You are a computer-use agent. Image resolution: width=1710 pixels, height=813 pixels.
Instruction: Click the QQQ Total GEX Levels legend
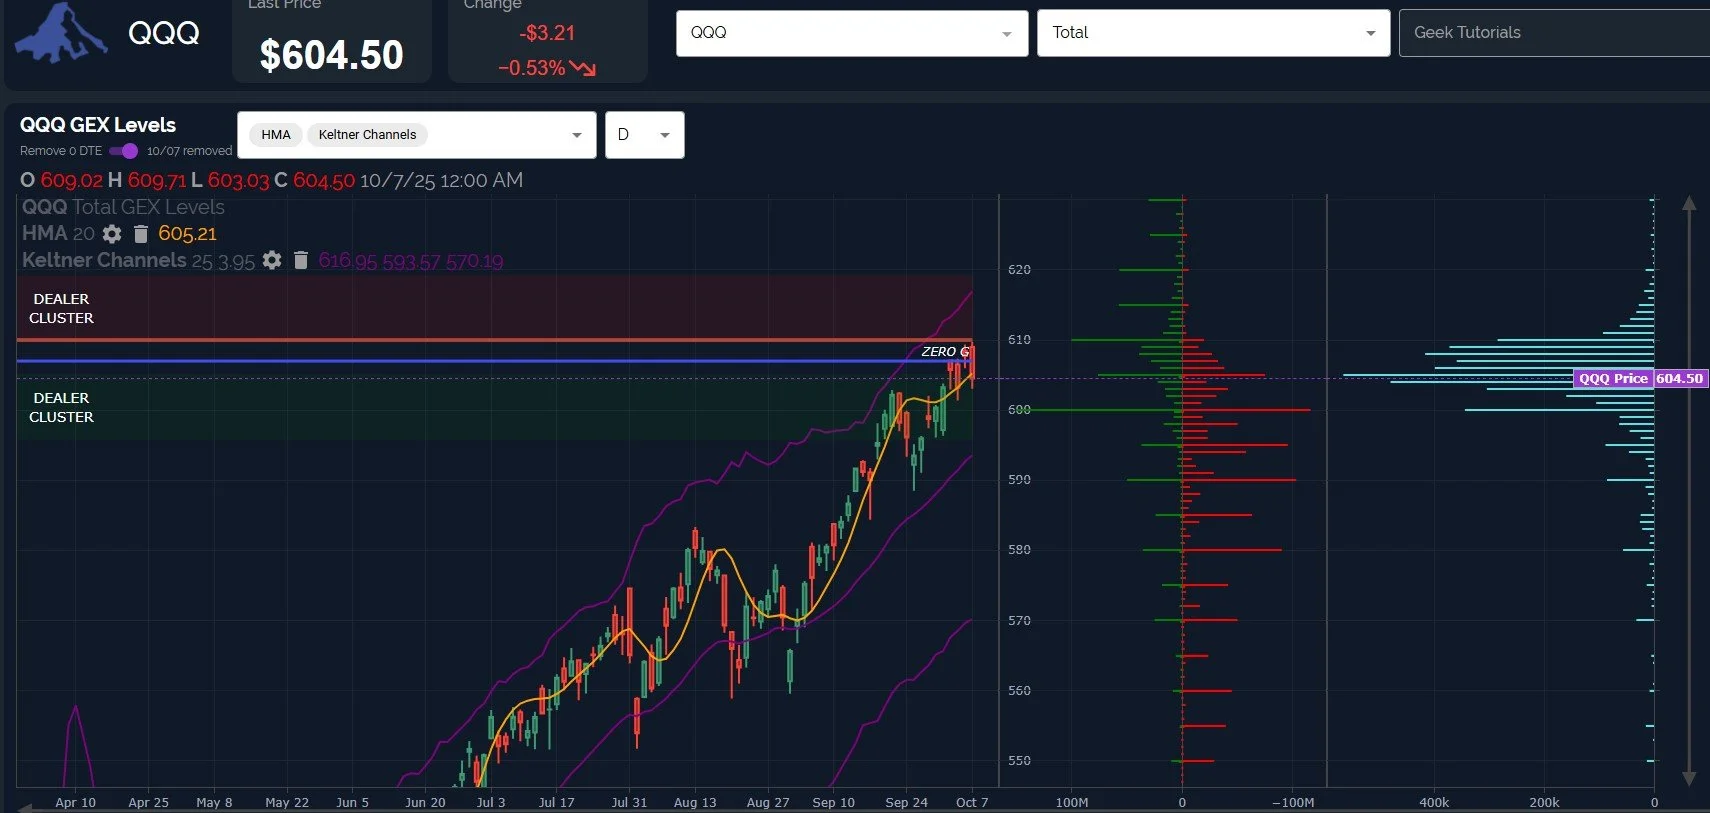[123, 207]
